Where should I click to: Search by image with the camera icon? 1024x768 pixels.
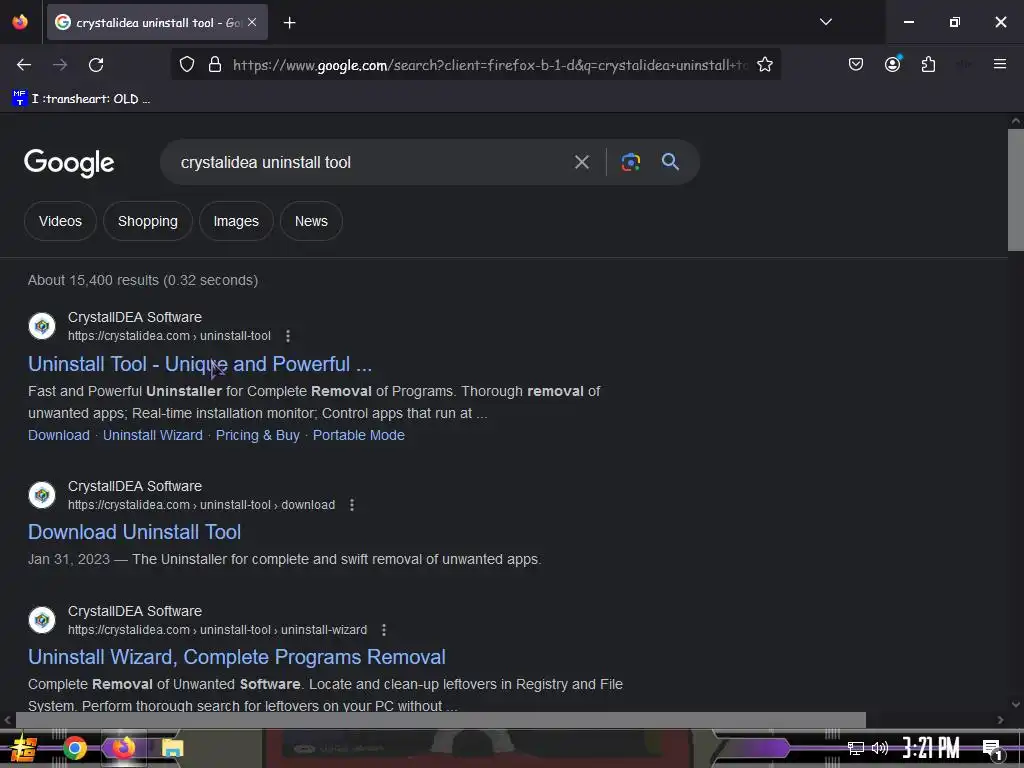[x=630, y=162]
